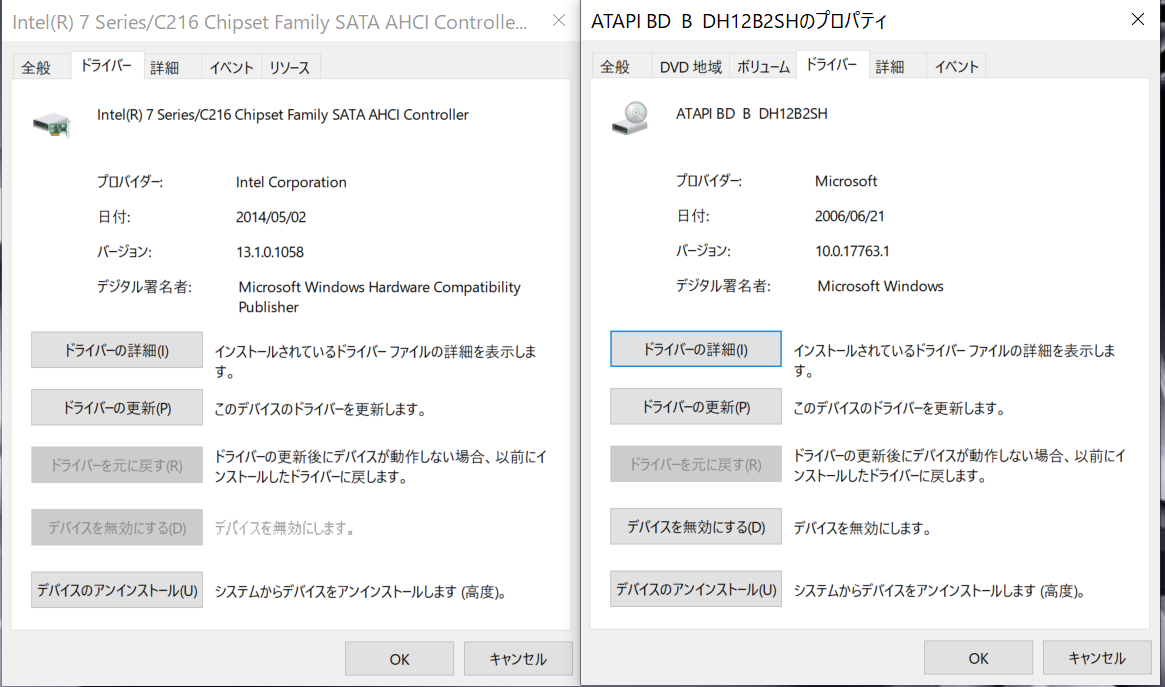
Task: Click キャンセル in ATAPI BD window
Action: (1097, 658)
